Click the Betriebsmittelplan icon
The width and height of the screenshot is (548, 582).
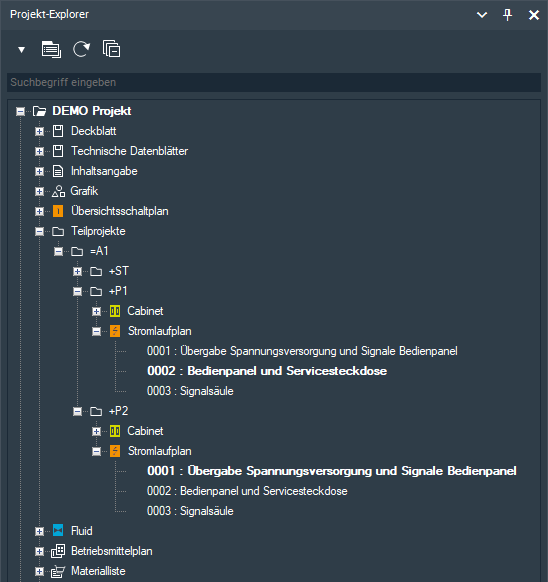coord(58,551)
